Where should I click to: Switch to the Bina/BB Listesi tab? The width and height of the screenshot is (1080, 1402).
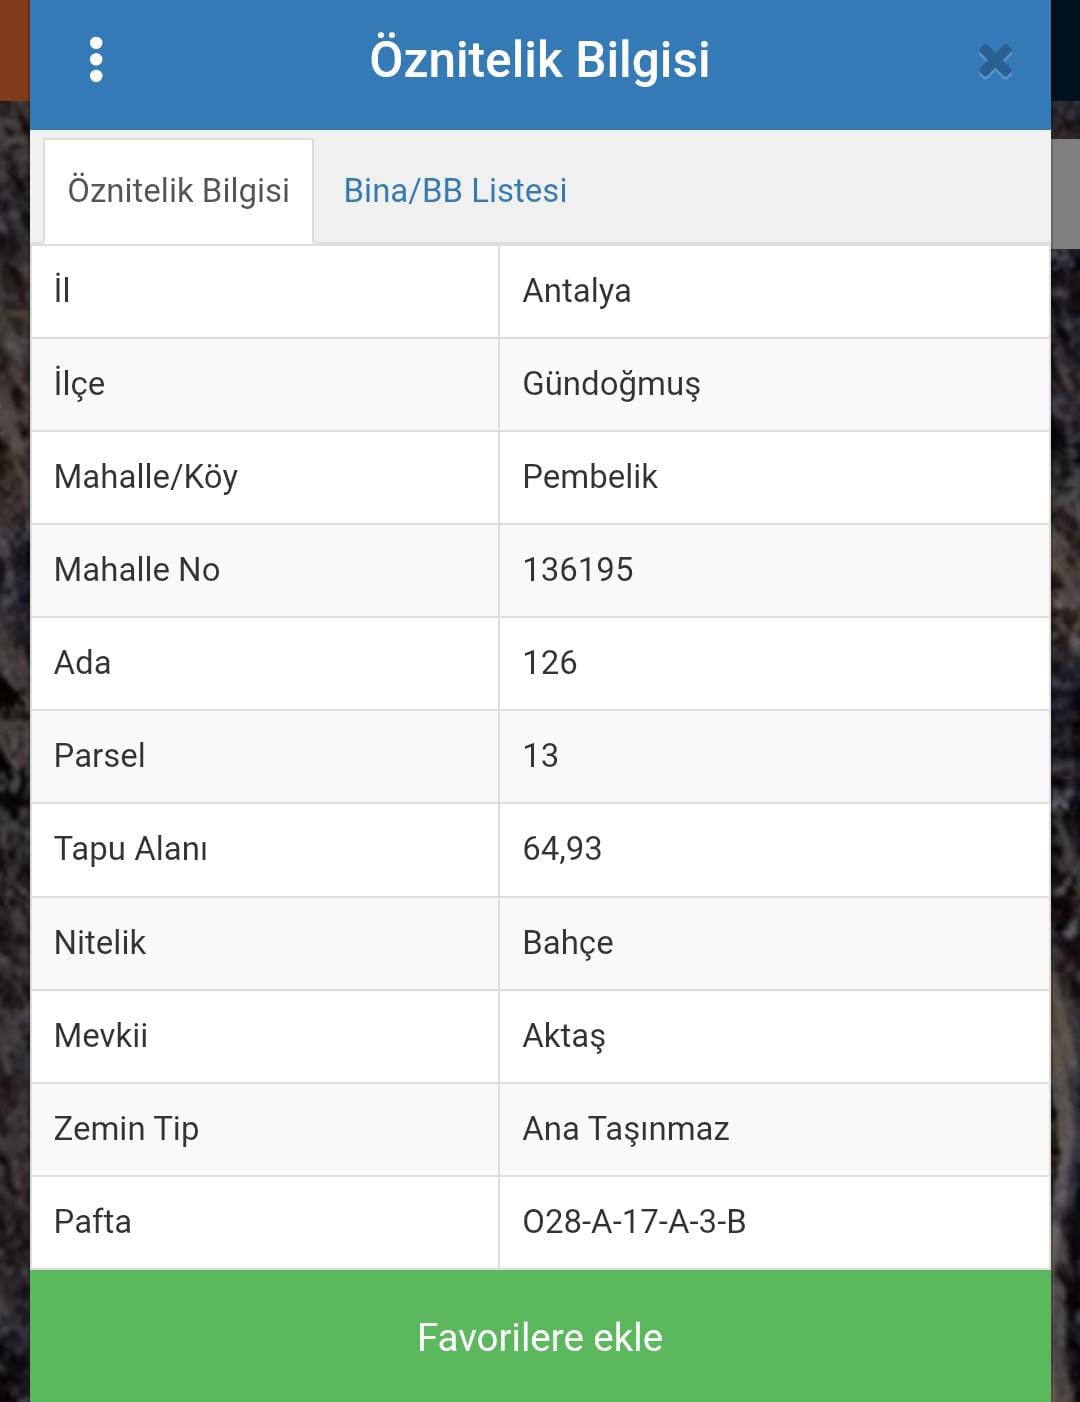(455, 190)
